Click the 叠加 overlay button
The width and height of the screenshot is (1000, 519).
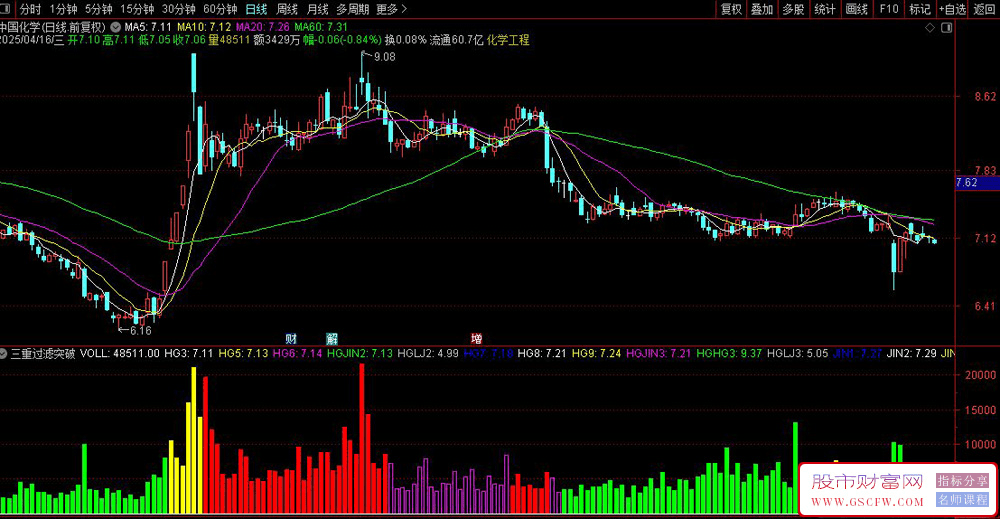tap(761, 9)
